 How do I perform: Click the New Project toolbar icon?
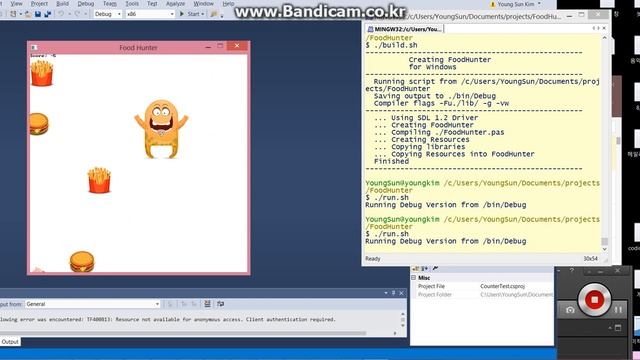(13, 14)
